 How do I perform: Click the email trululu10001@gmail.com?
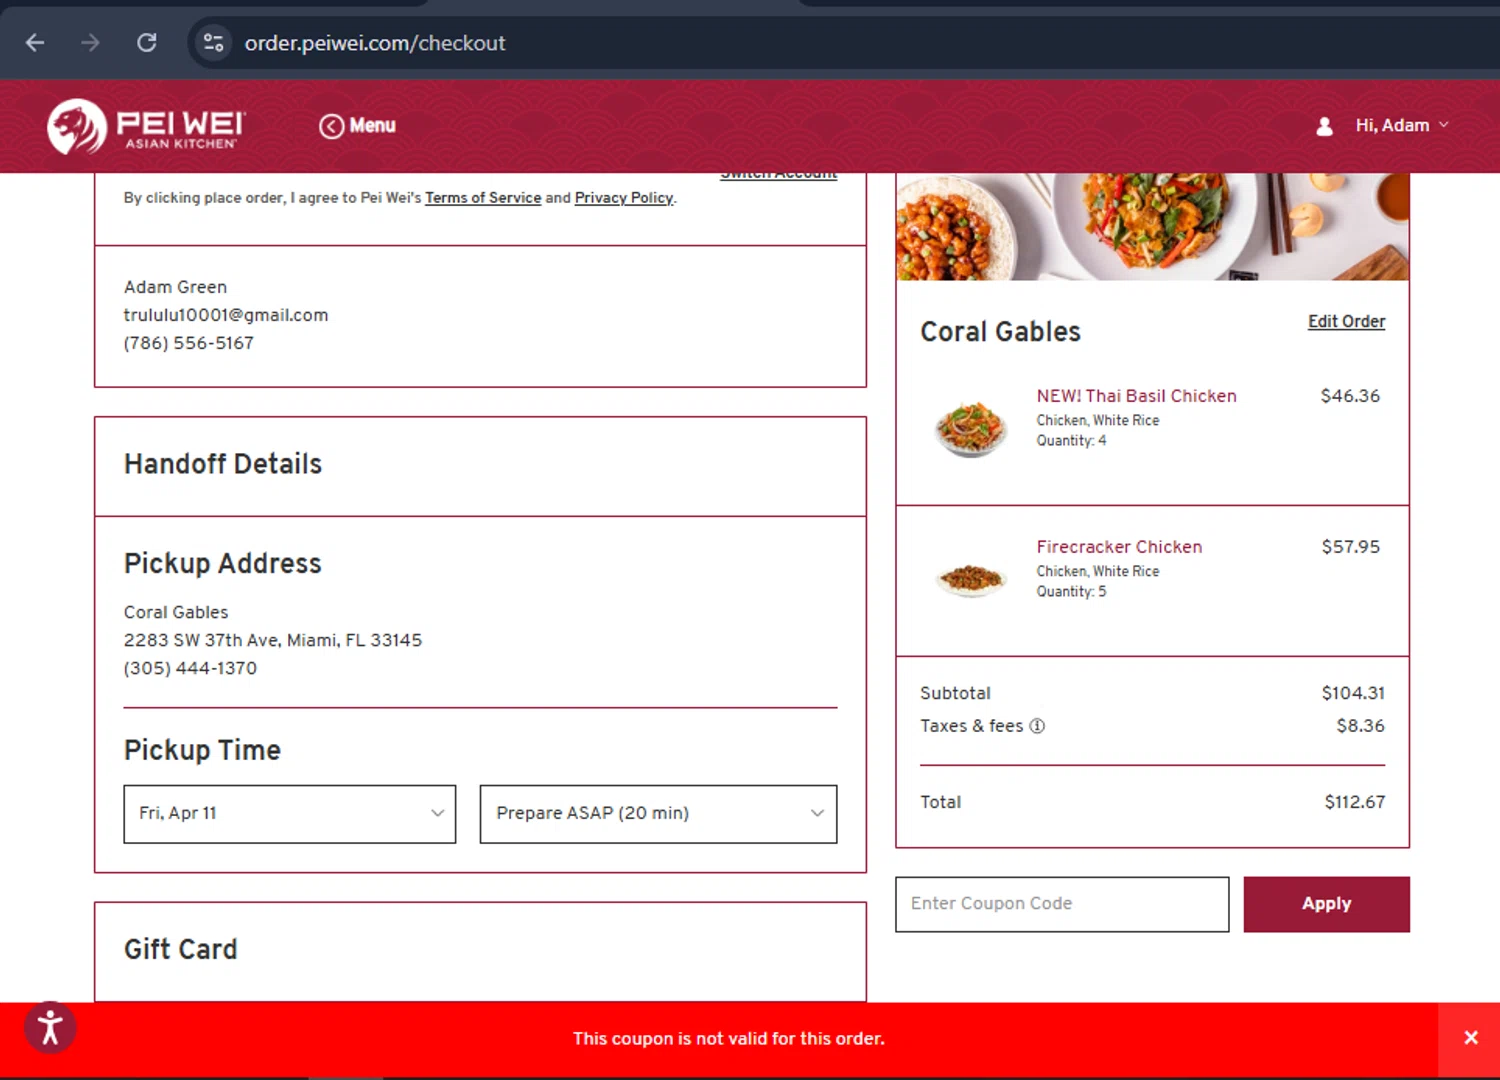226,315
